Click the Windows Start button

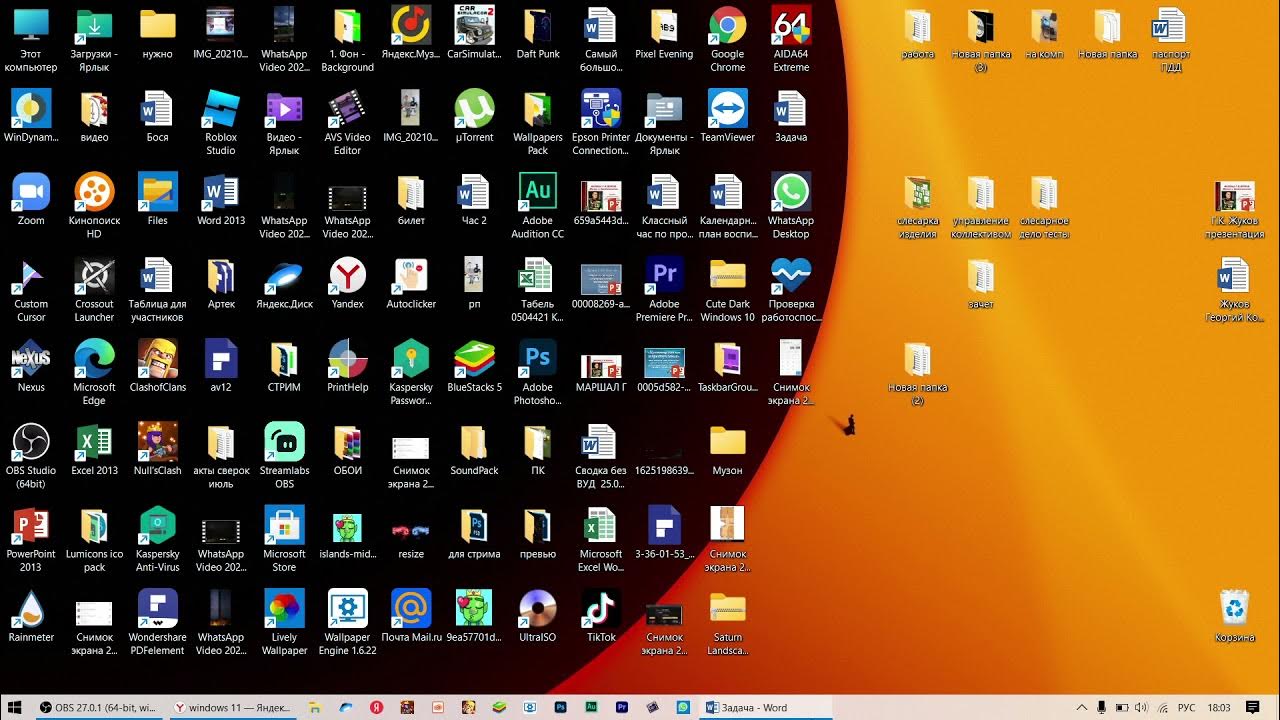(16, 707)
